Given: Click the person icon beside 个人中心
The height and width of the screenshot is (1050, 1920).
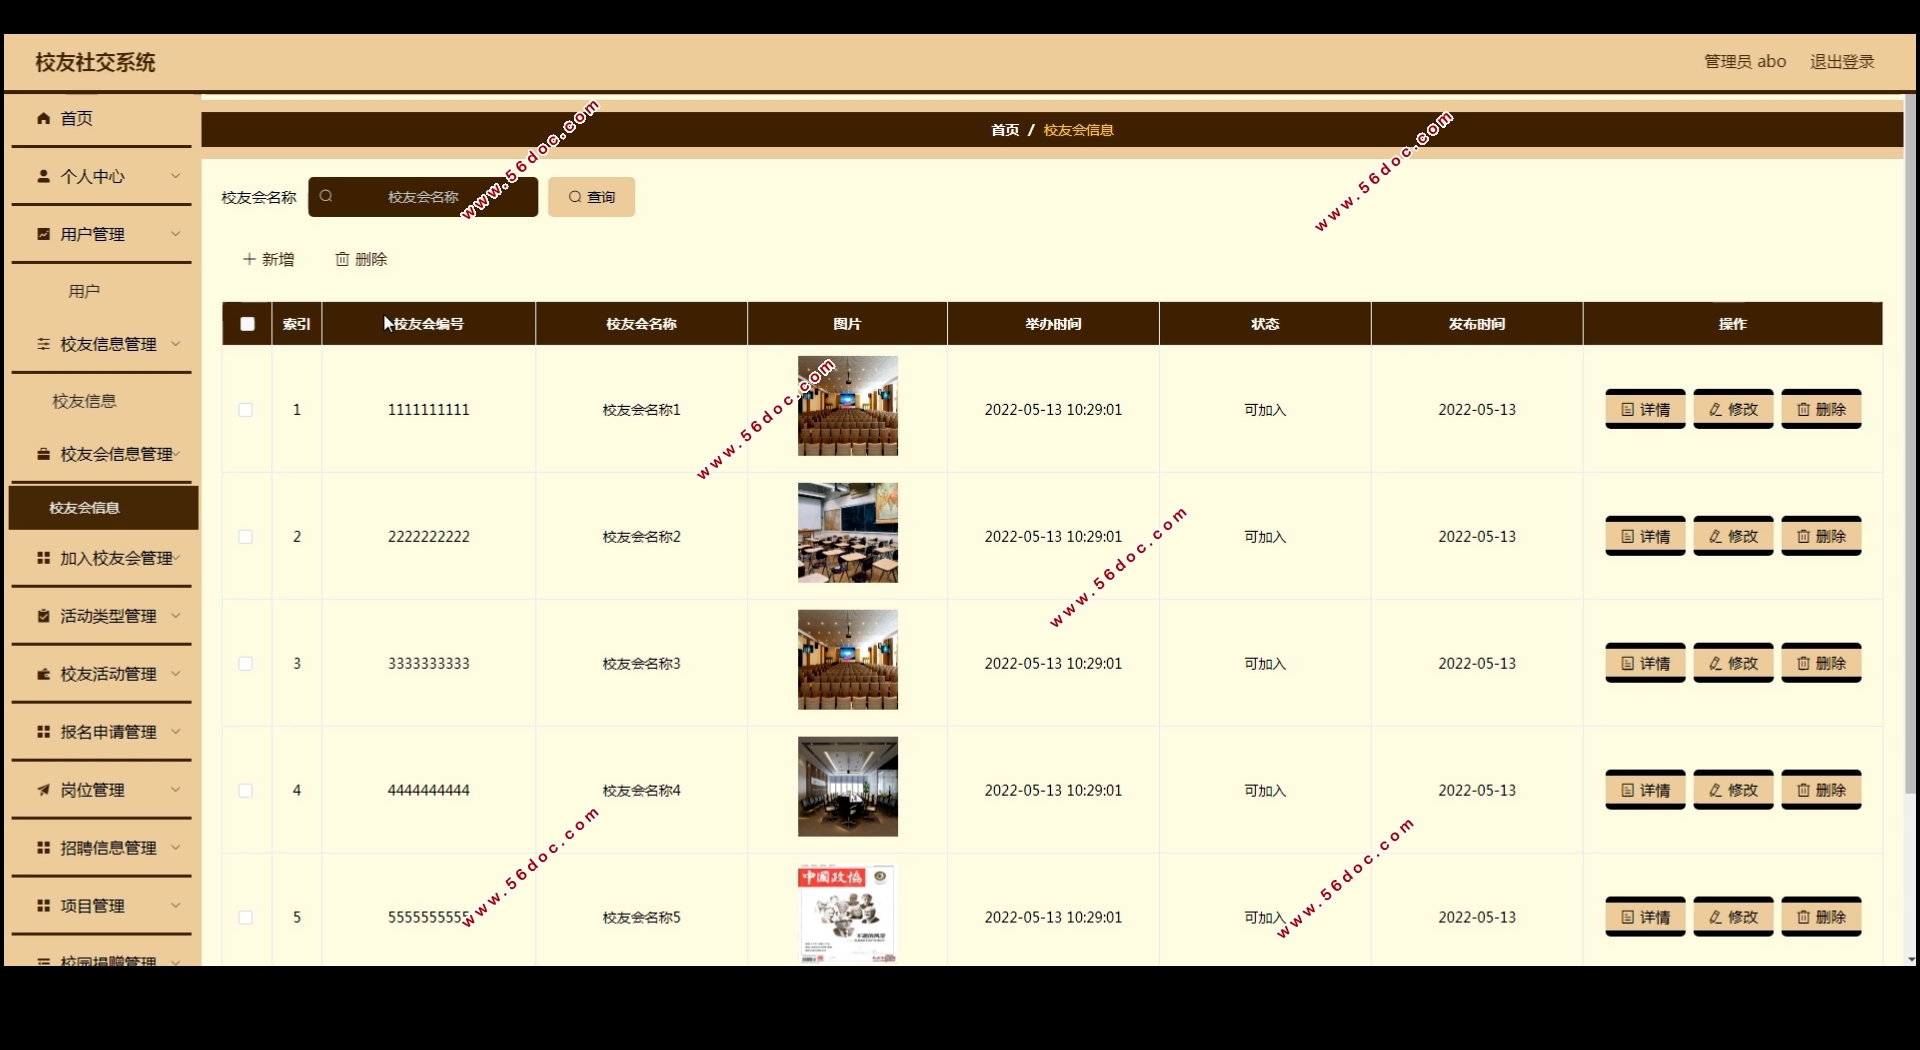Looking at the screenshot, I should coord(43,176).
